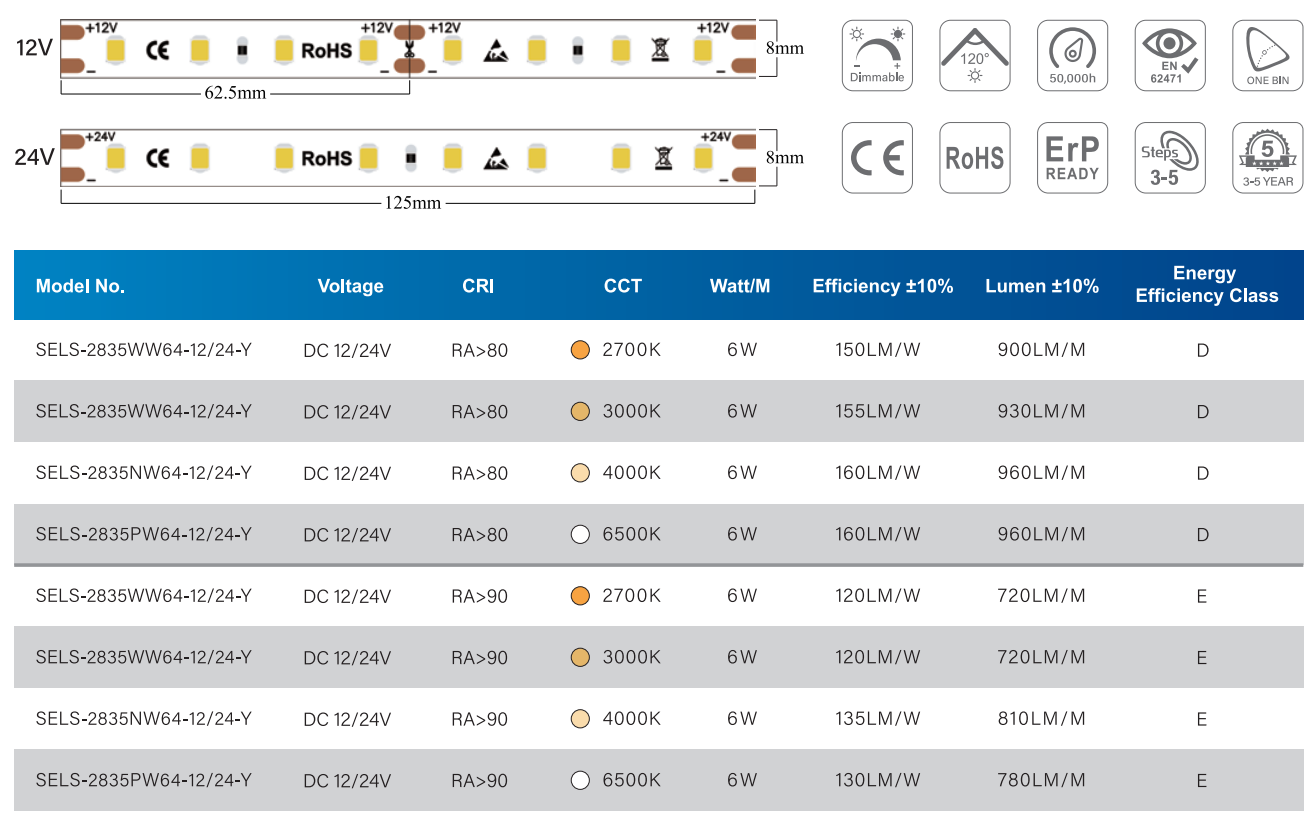
Task: Click energy class E in the 6500K RA>90 row
Action: (x=1202, y=780)
